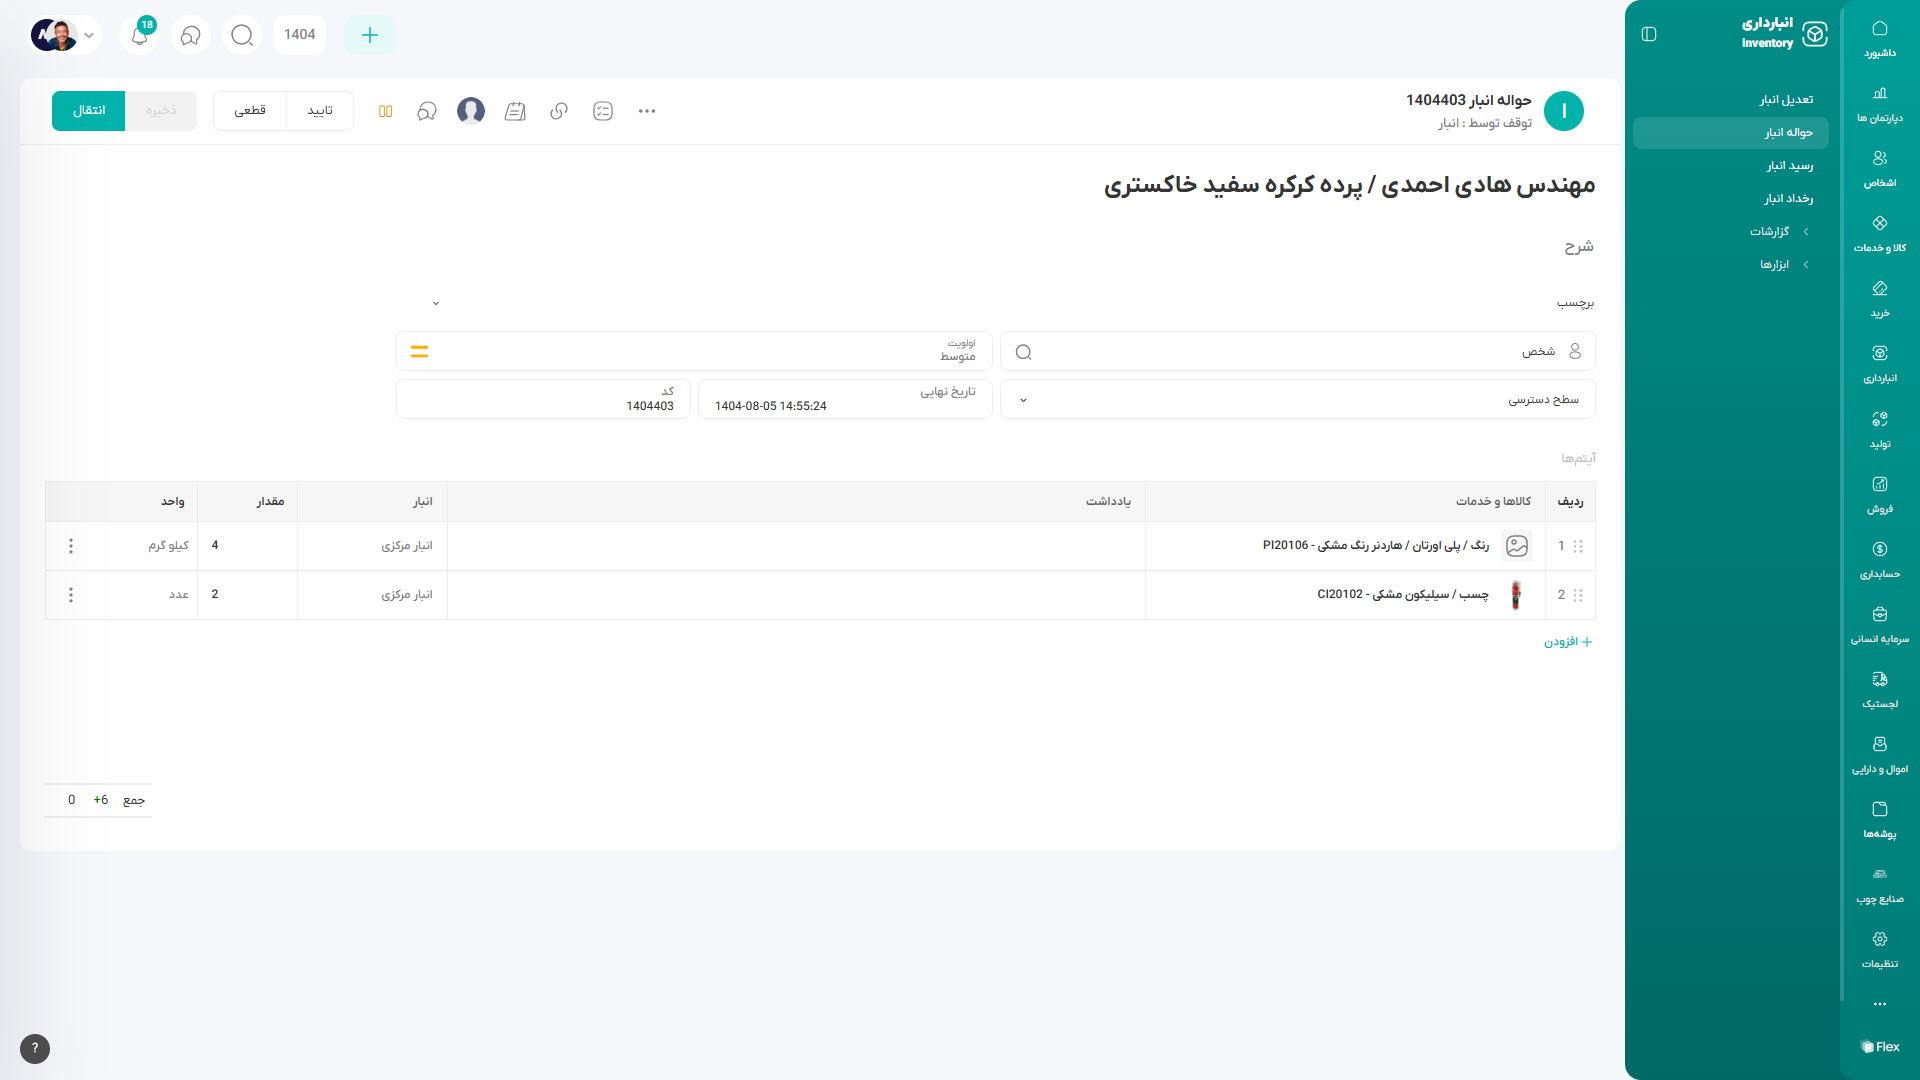
Task: Open تعدیل انبار menu item
Action: (x=1786, y=99)
